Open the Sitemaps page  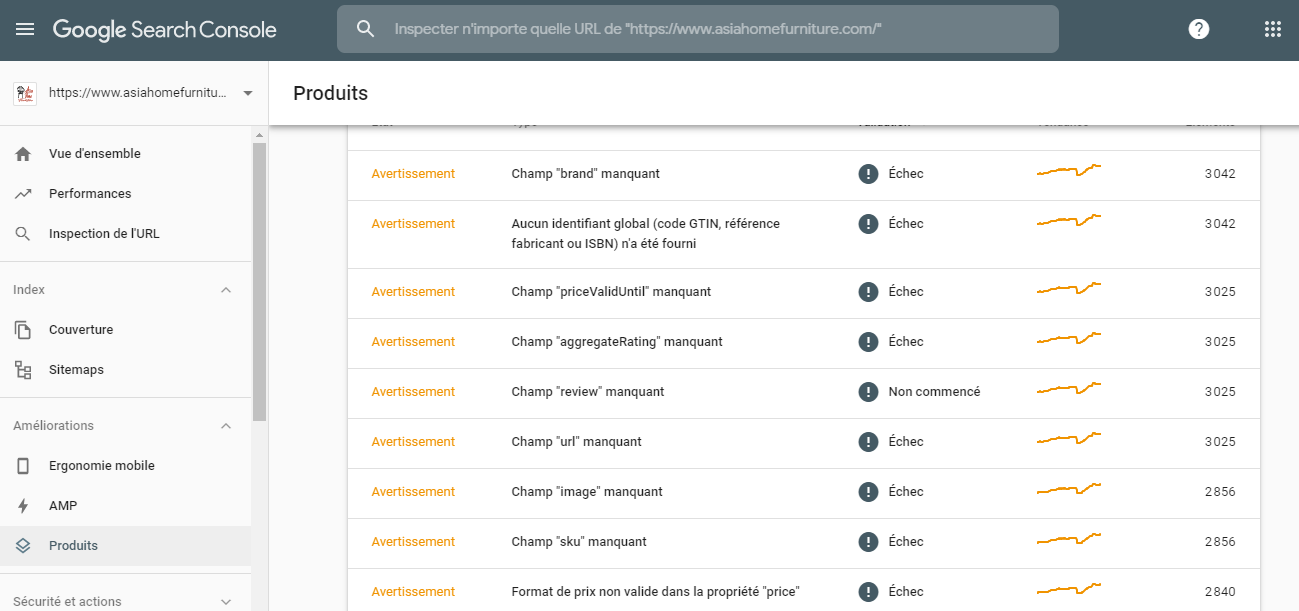click(x=126, y=370)
